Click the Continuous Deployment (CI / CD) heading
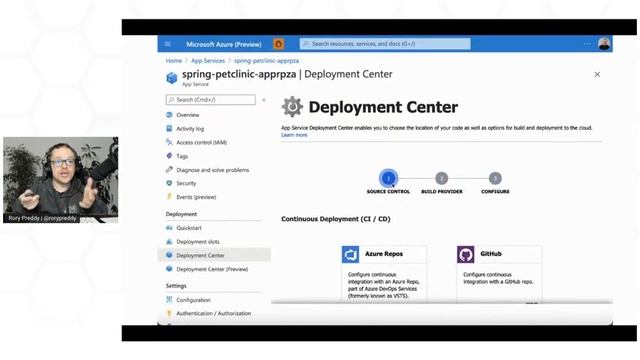The width and height of the screenshot is (640, 360). 336,219
